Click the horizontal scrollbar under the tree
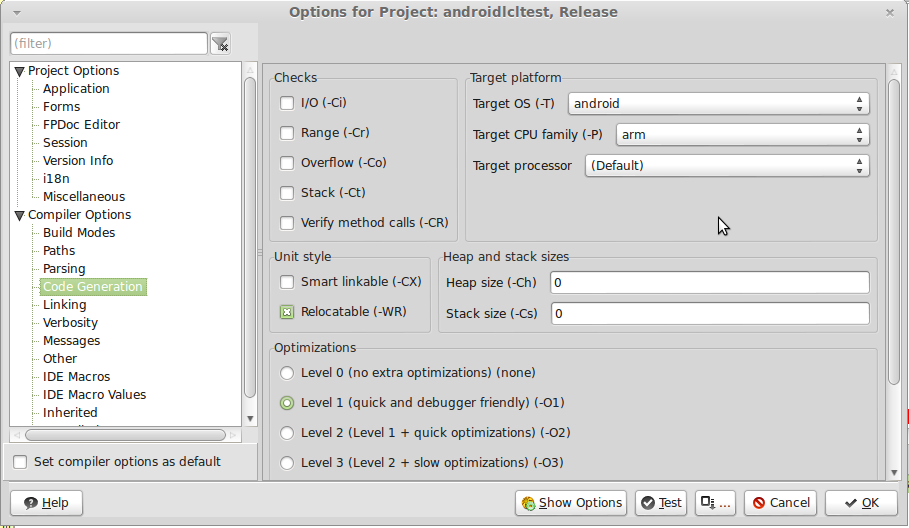This screenshot has height=528, width=909. point(125,435)
